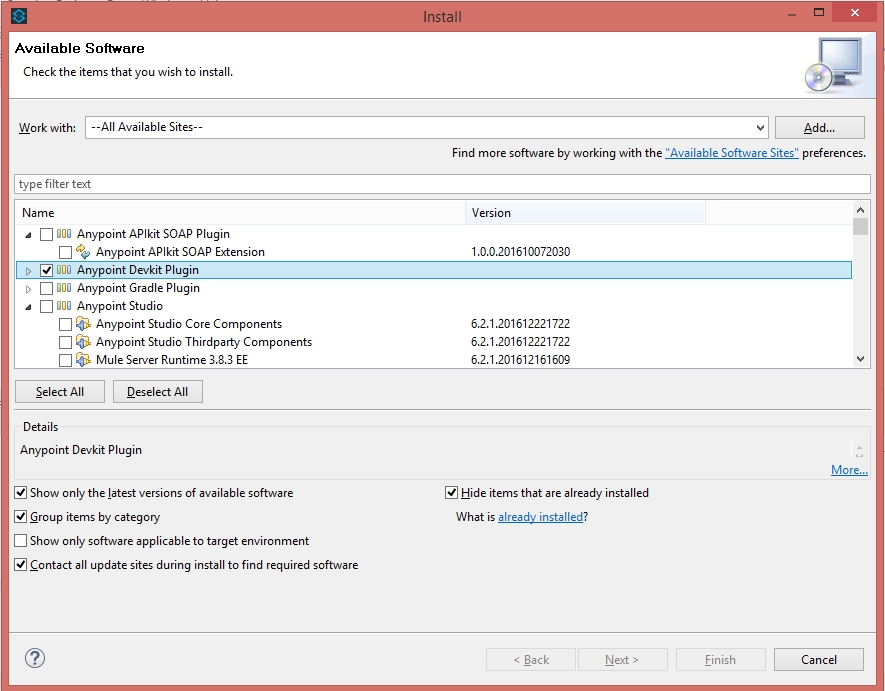Collapse the Anypoint Studio tree node
885x691 pixels.
tap(28, 306)
